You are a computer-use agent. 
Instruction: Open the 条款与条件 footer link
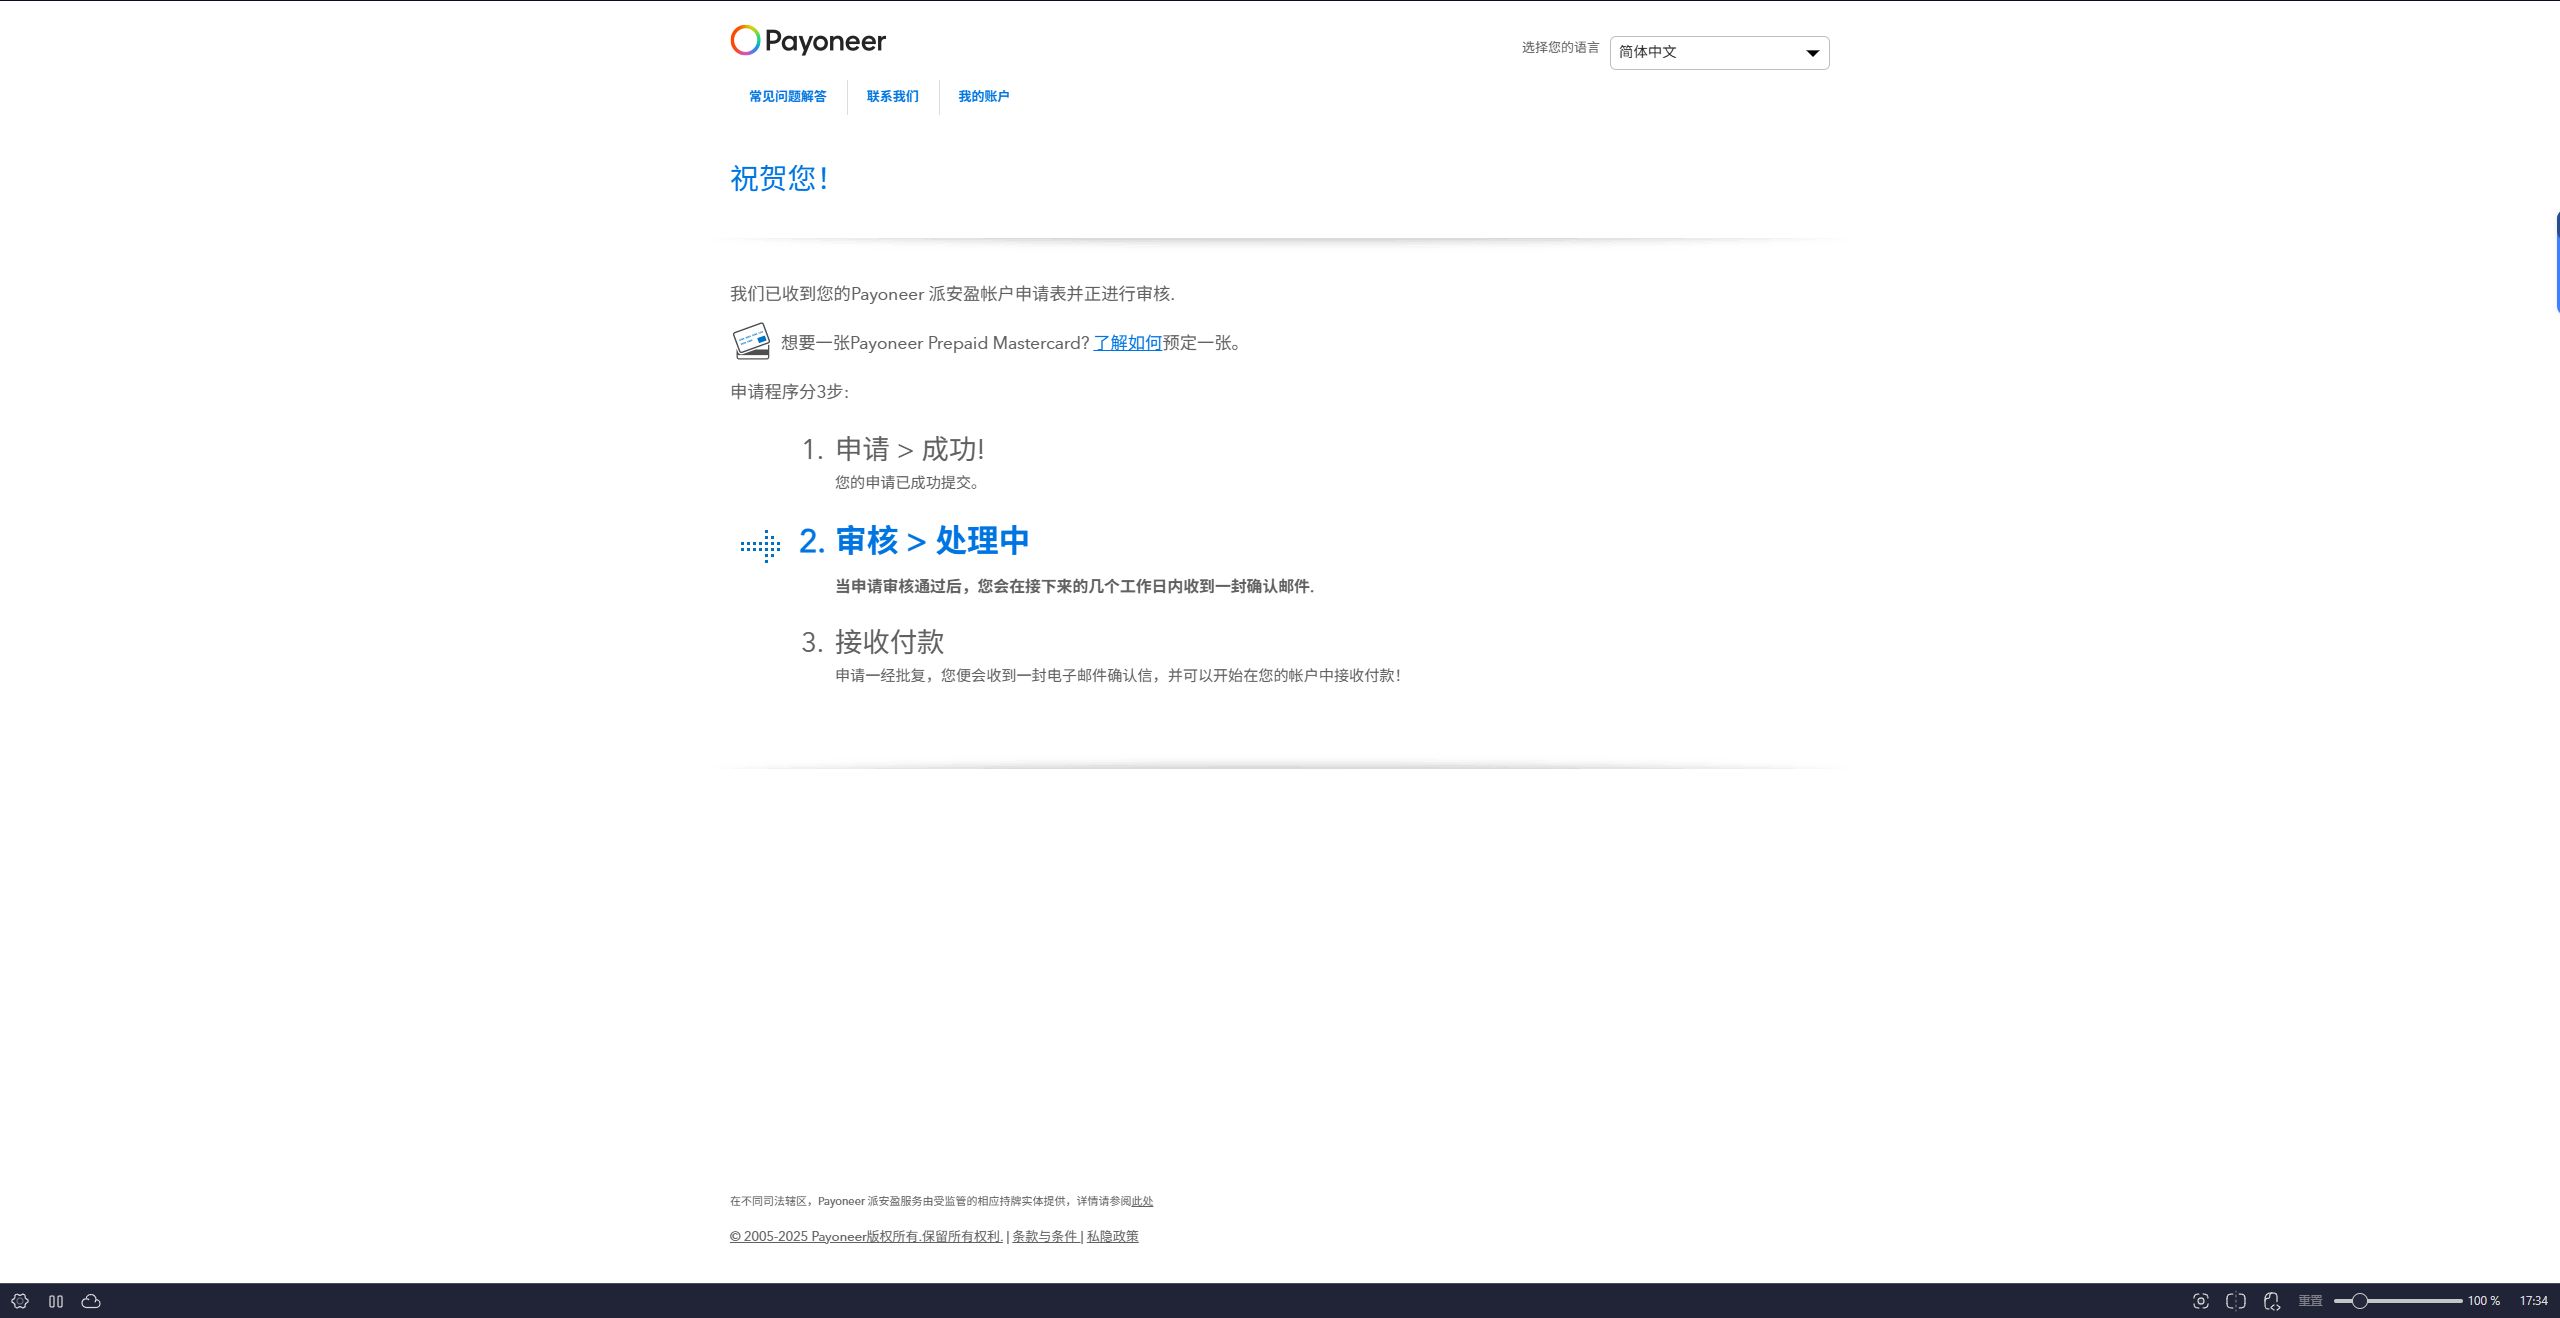[x=1045, y=1237]
